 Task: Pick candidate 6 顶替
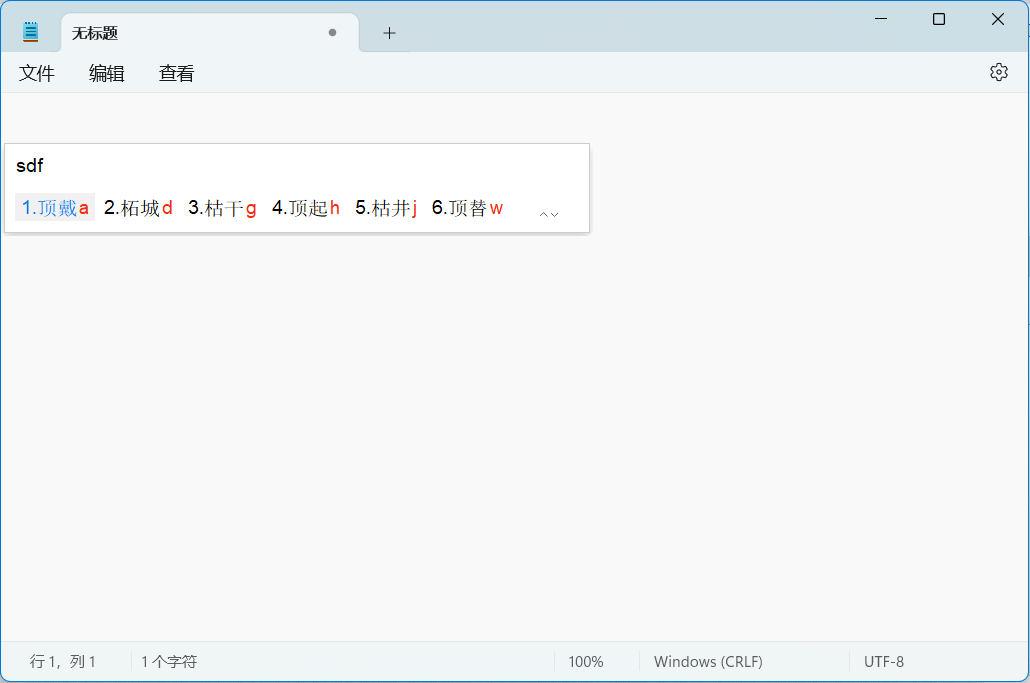(467, 208)
